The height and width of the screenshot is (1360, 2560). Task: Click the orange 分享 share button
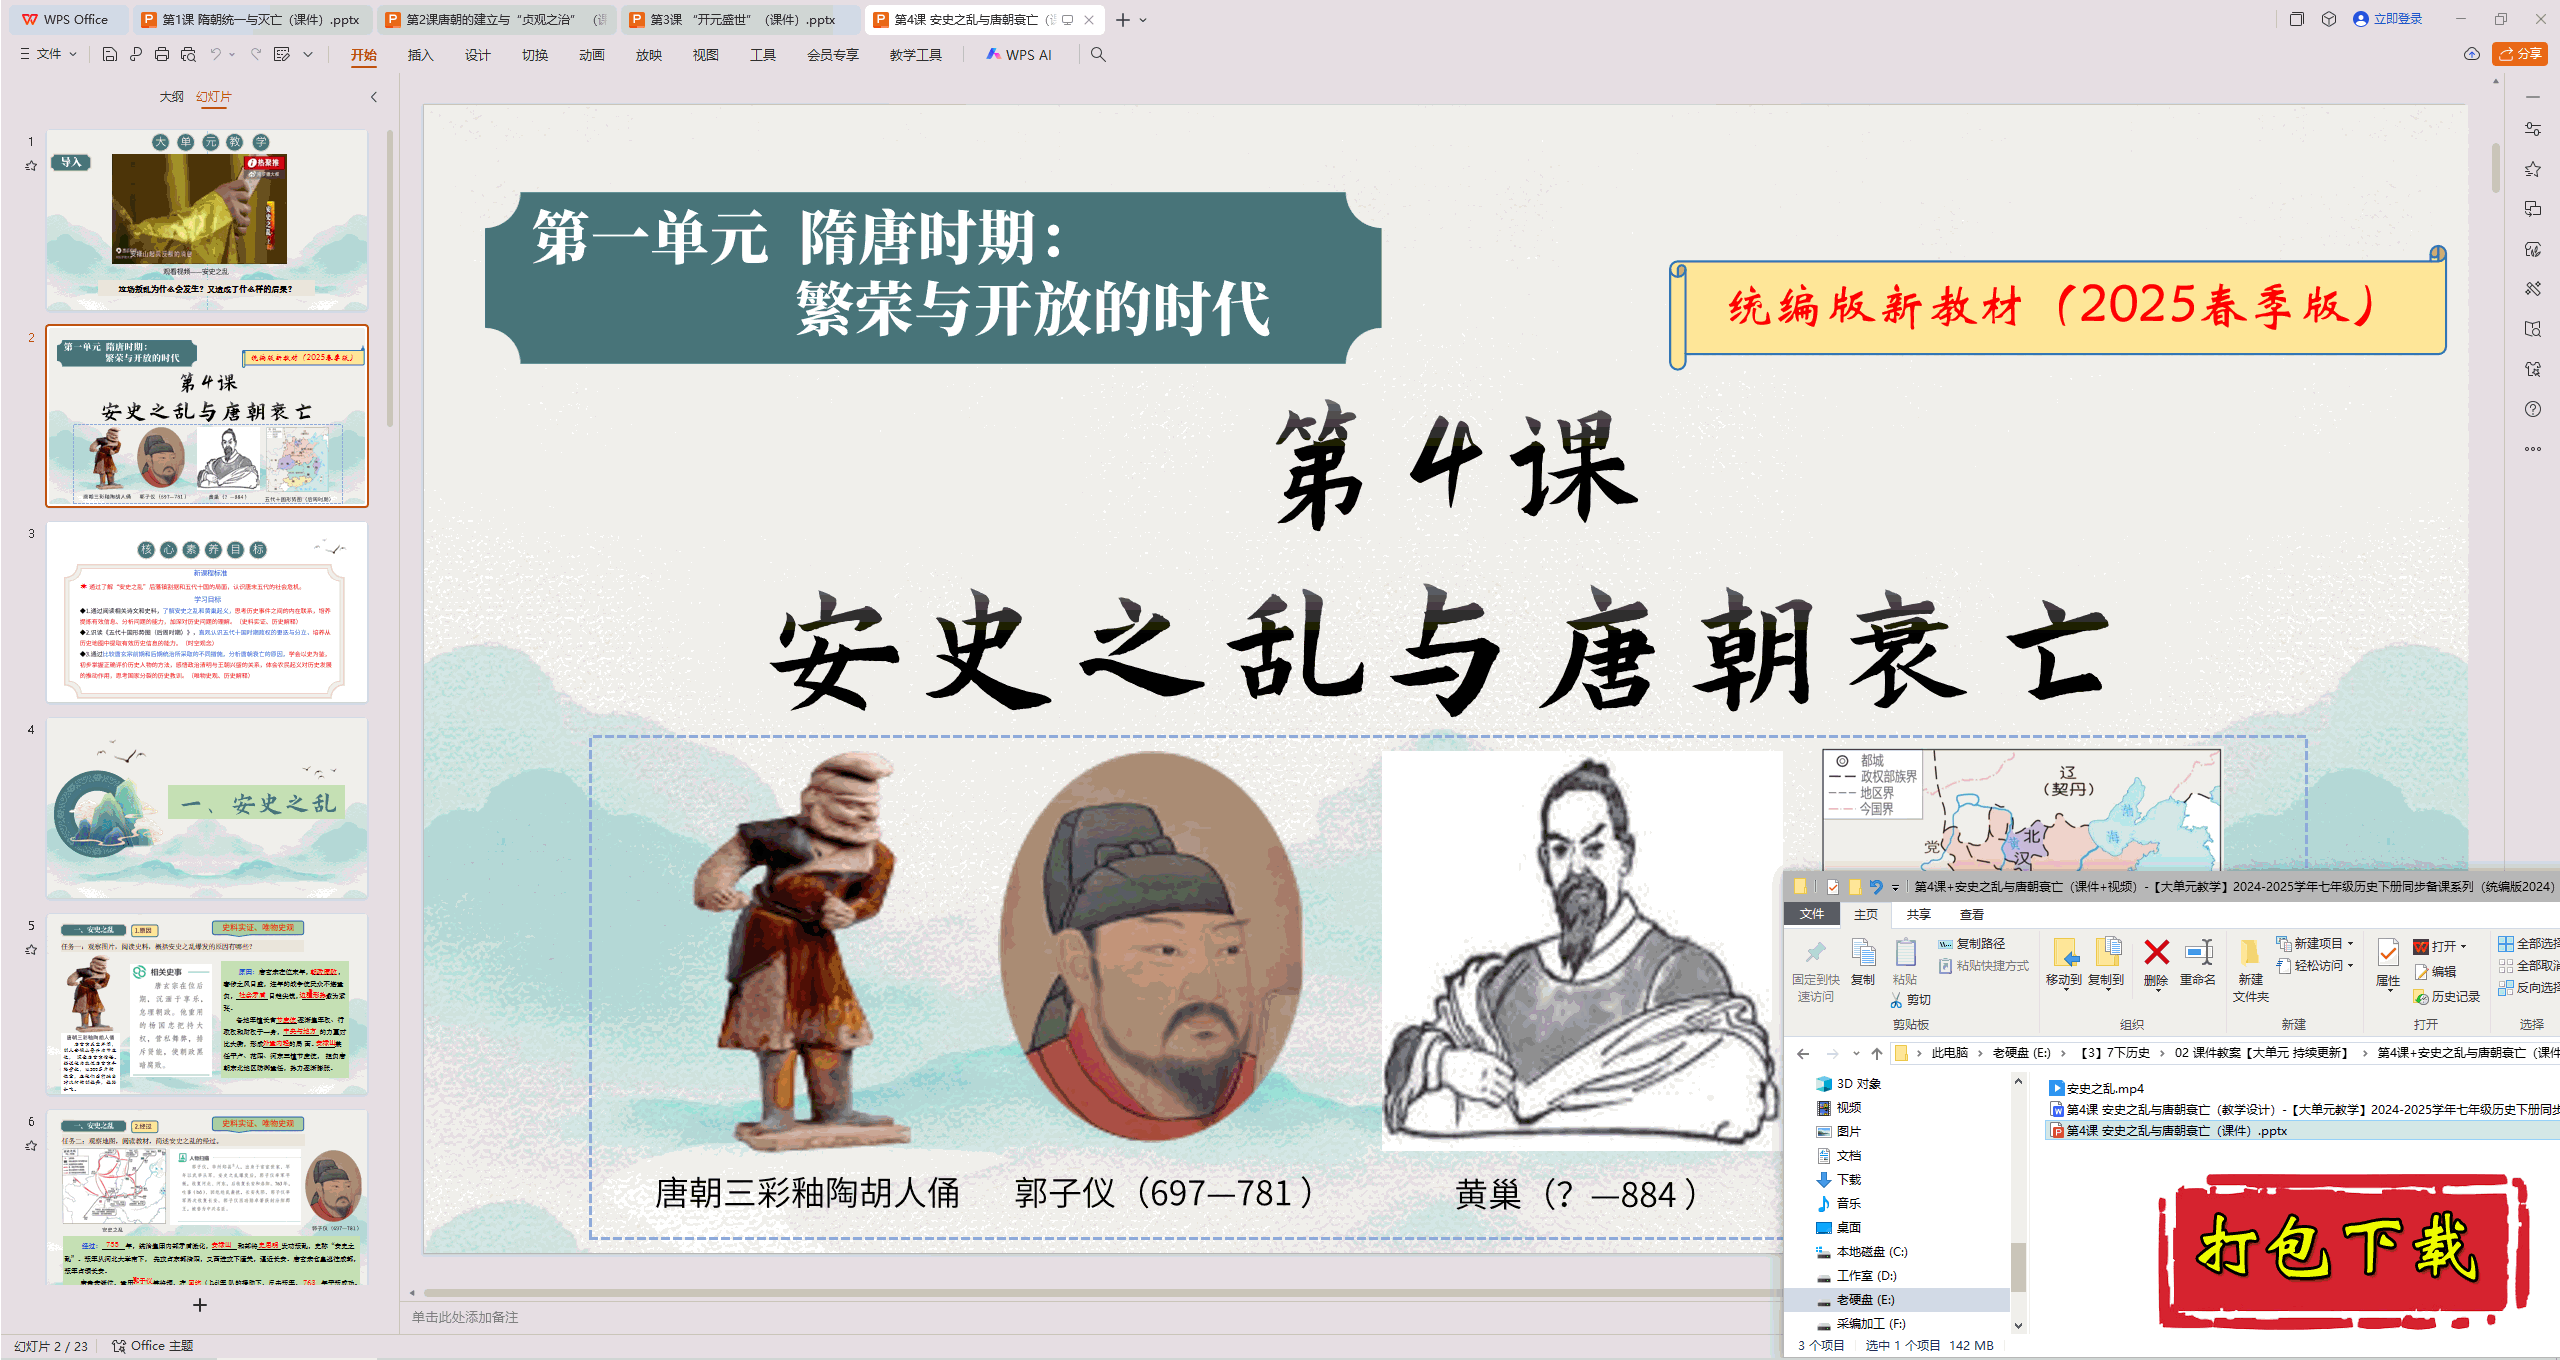coord(2520,54)
